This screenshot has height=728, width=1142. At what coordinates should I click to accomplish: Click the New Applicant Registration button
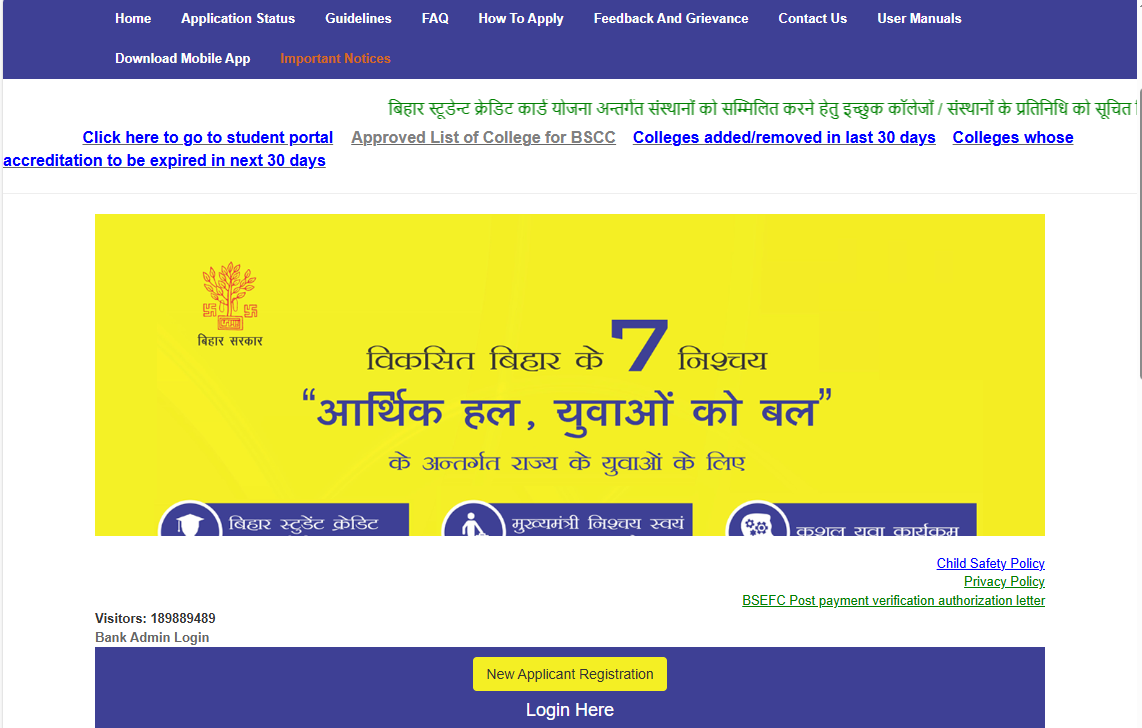(x=569, y=673)
